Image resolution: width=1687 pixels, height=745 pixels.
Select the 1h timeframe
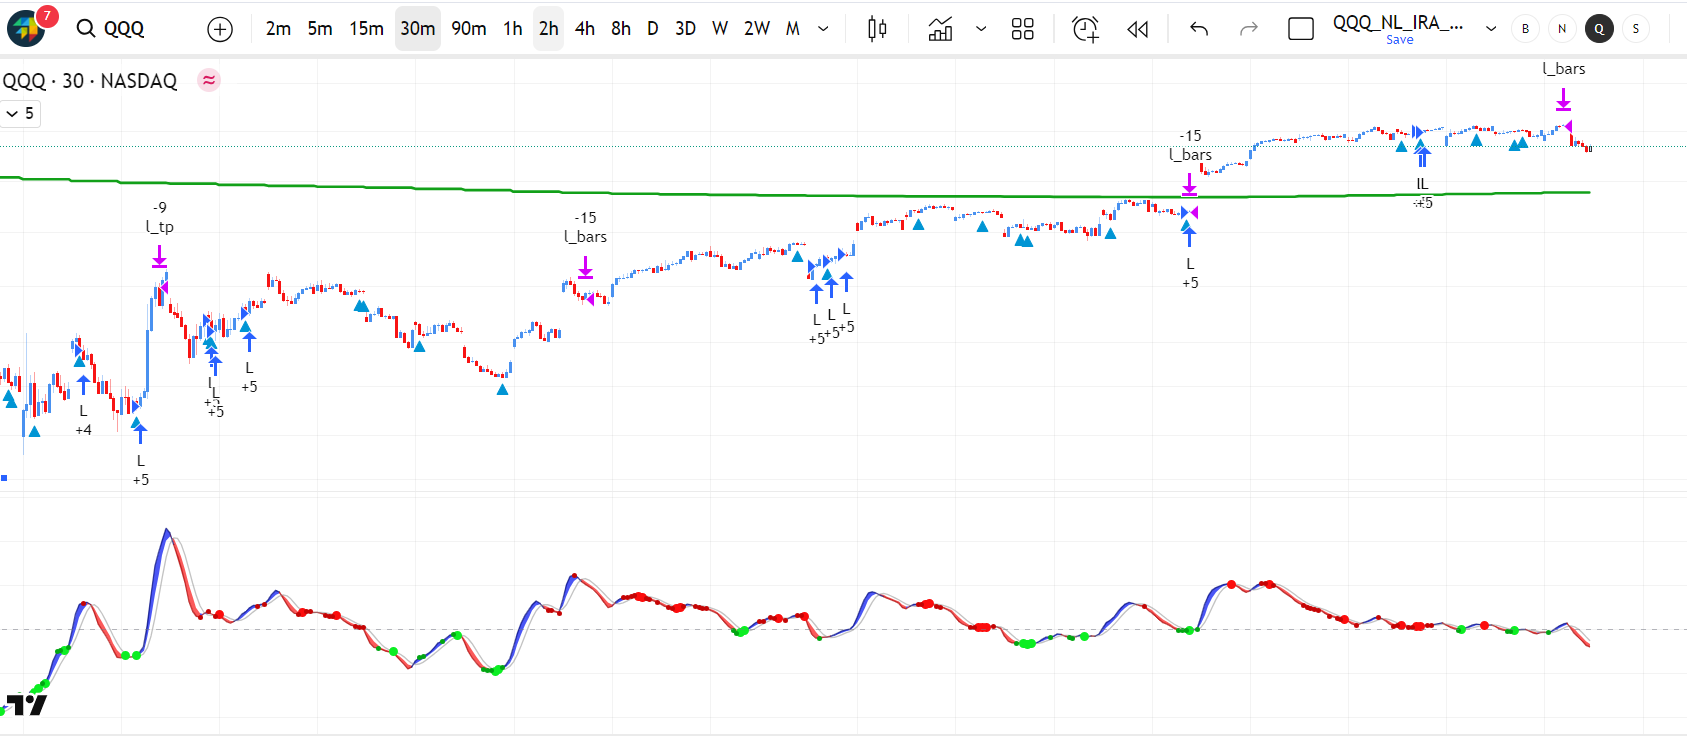coord(513,29)
